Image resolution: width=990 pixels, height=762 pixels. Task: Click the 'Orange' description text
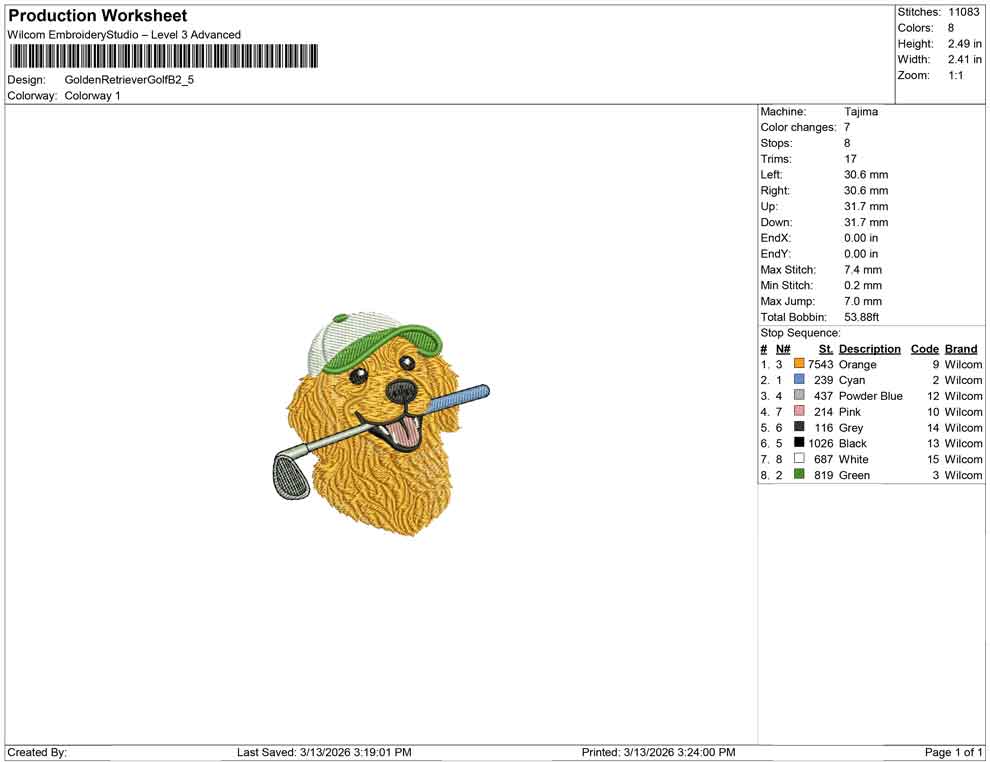click(x=857, y=364)
